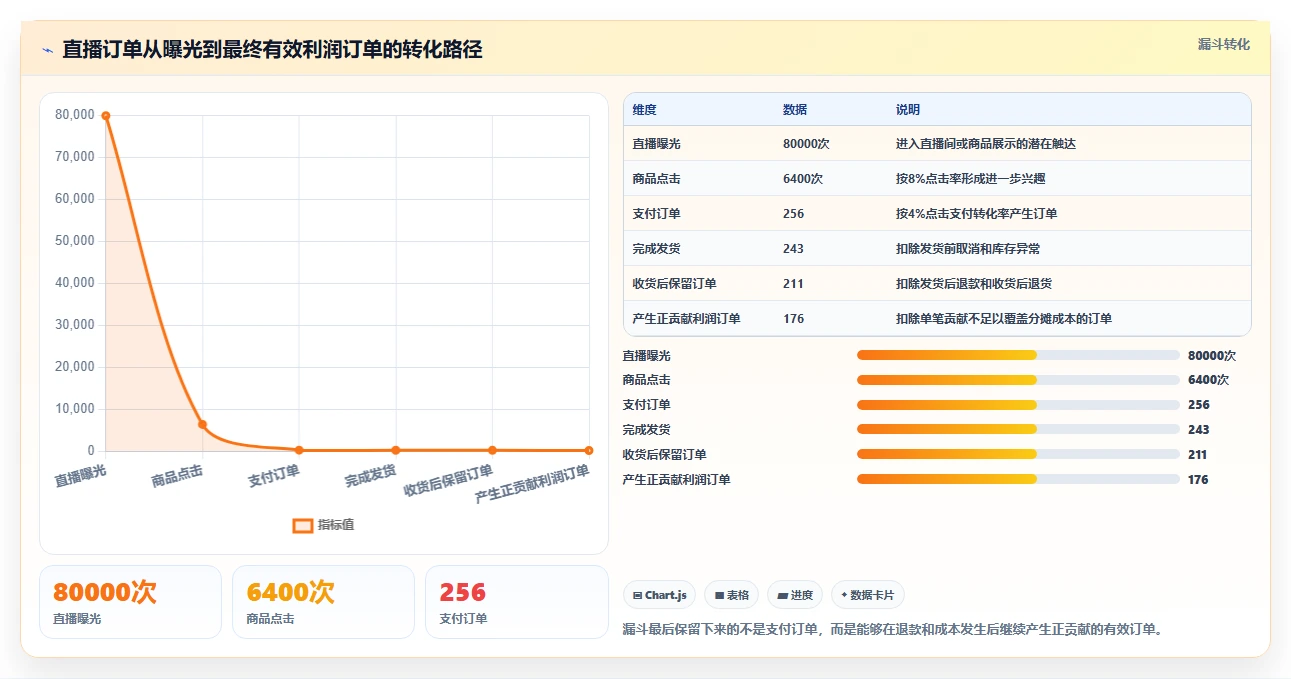Image resolution: width=1291 pixels, height=679 pixels.
Task: Click the lightning icon beside the title
Action: 47,50
